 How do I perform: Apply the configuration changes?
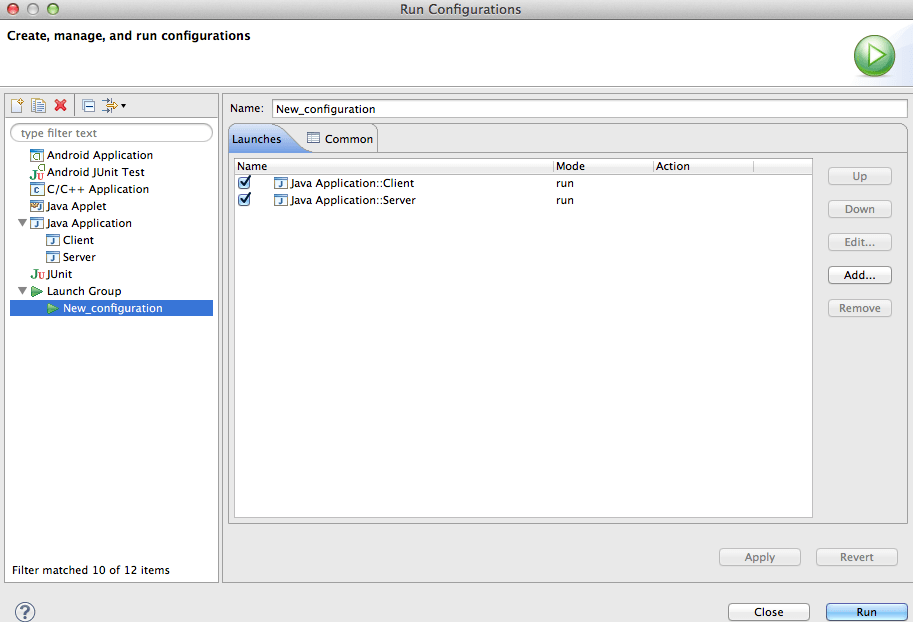pyautogui.click(x=759, y=557)
